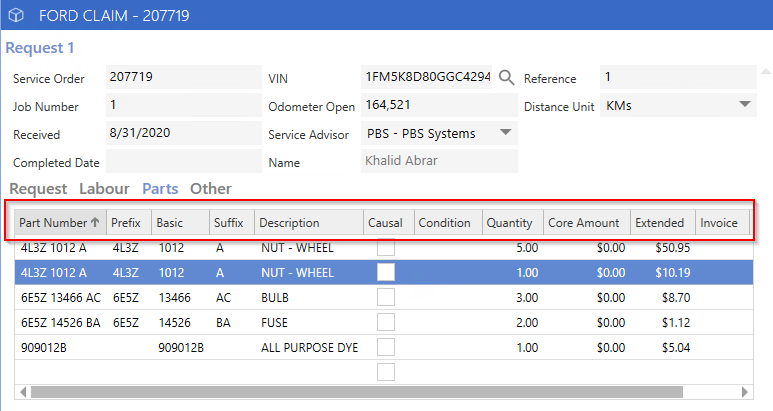
Task: Click the Name field Khalid Abrar
Action: pyautogui.click(x=439, y=161)
